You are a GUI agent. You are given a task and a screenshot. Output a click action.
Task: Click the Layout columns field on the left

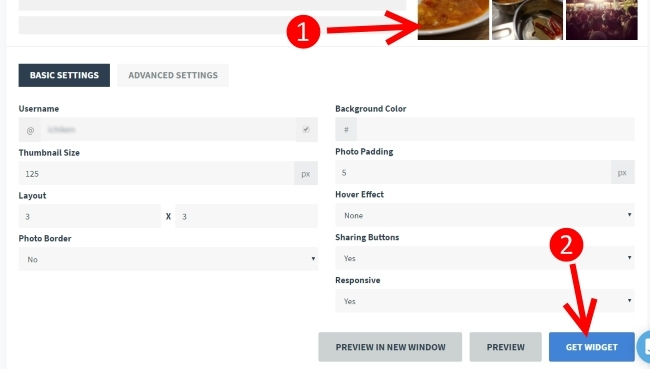[90, 216]
